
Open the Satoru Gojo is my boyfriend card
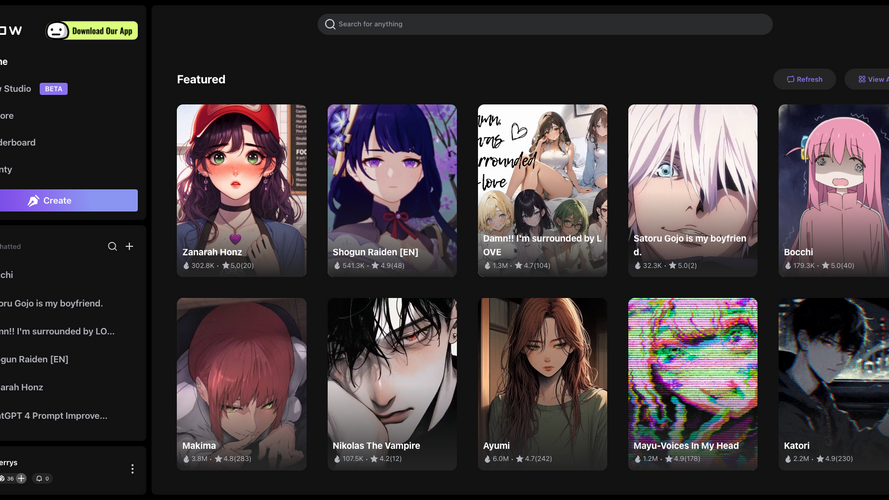pos(693,190)
